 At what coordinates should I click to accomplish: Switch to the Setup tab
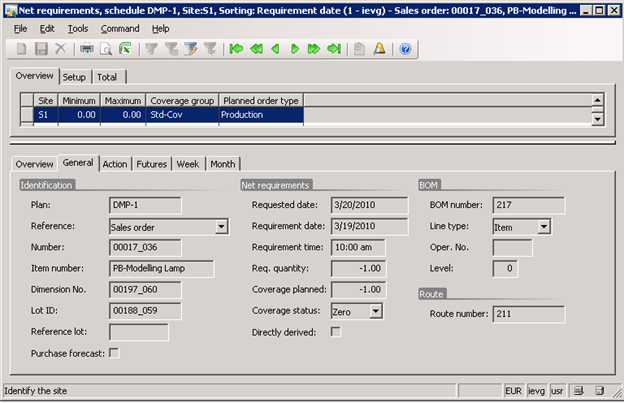pos(74,77)
